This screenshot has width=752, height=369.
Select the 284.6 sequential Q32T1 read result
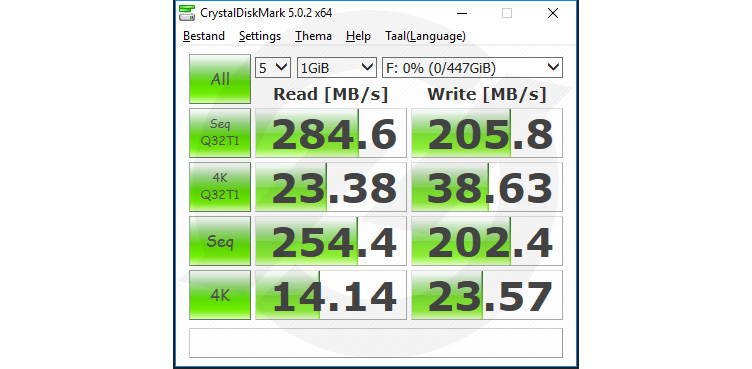[331, 133]
